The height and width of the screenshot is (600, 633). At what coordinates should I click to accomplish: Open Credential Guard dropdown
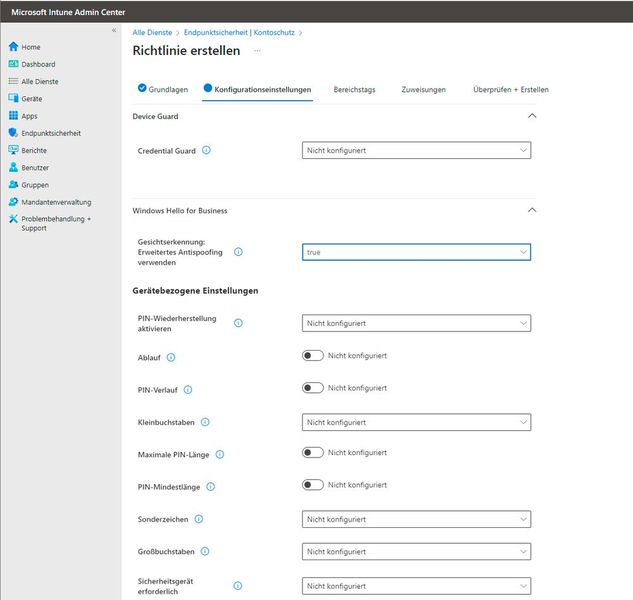click(x=416, y=150)
